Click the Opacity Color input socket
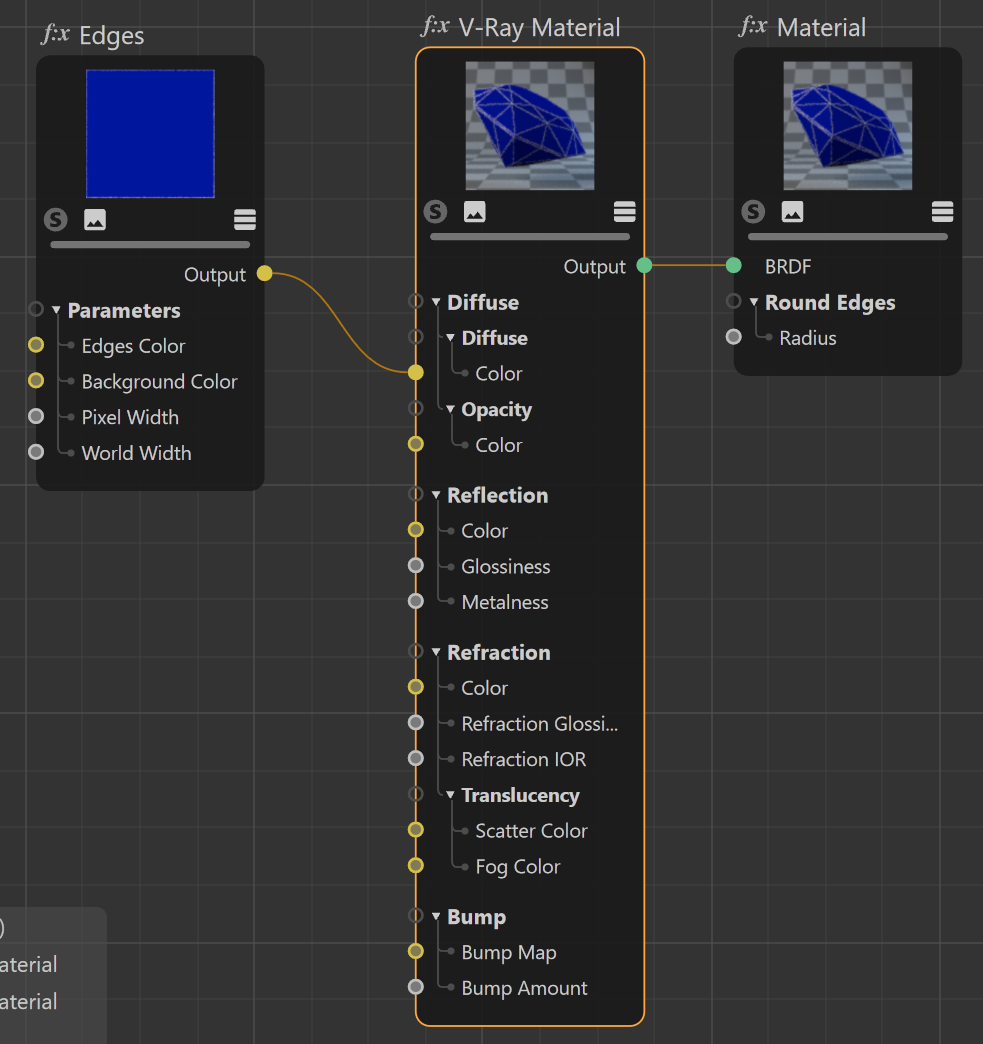This screenshot has width=983, height=1044. pos(416,444)
